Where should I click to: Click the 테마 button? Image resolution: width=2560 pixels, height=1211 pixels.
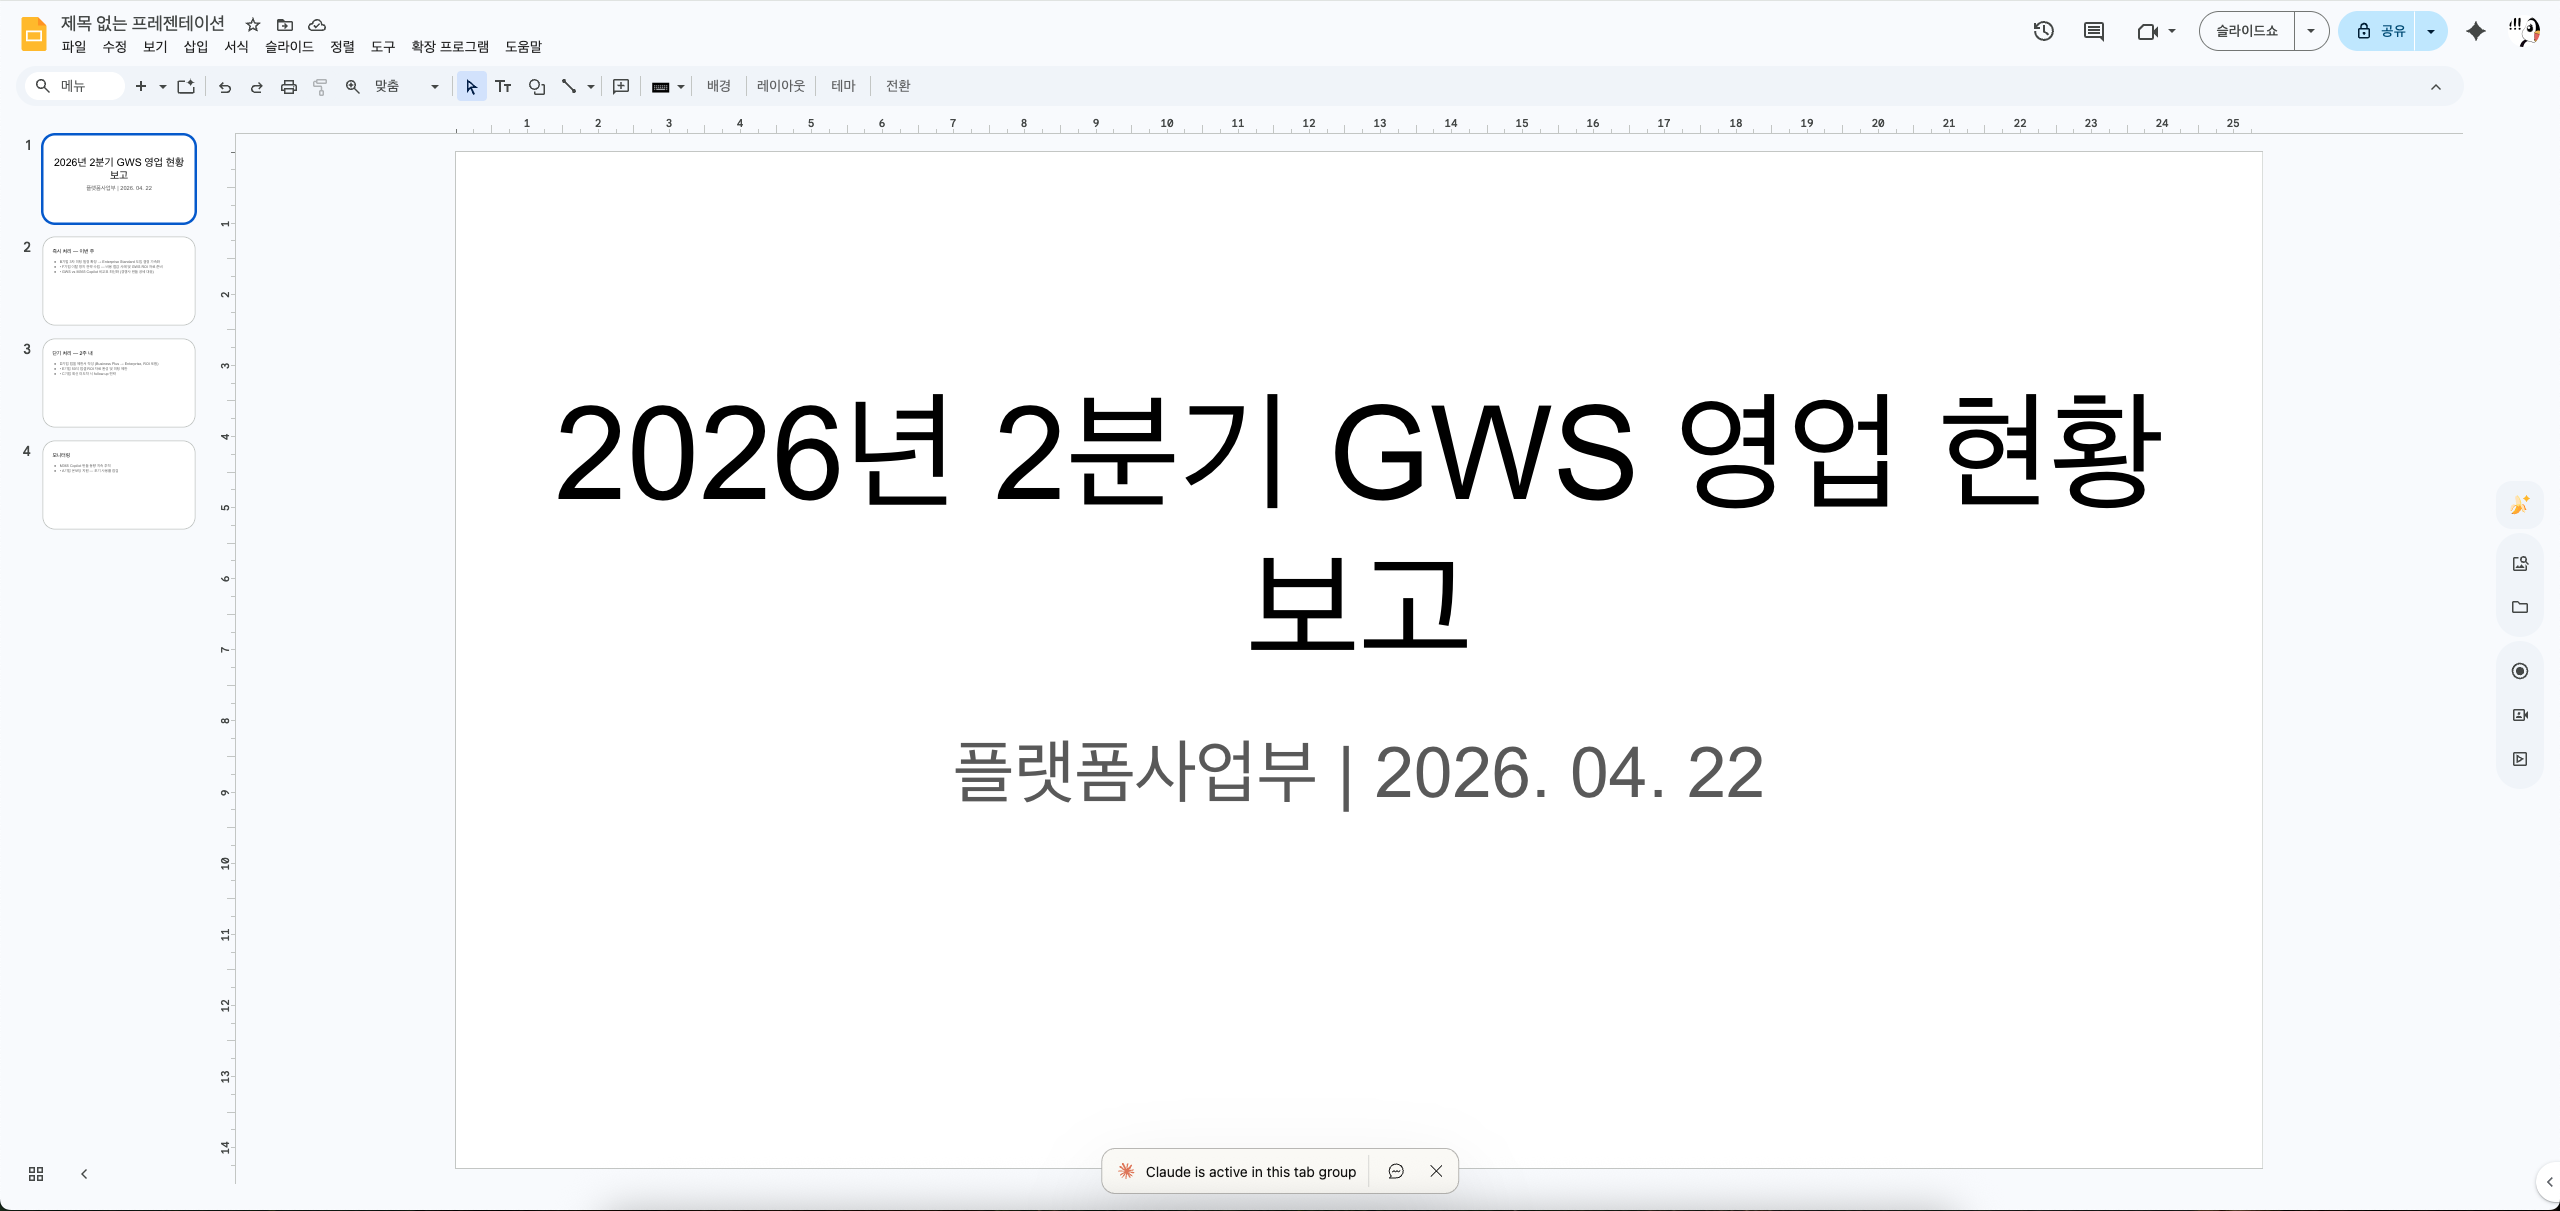[x=843, y=87]
